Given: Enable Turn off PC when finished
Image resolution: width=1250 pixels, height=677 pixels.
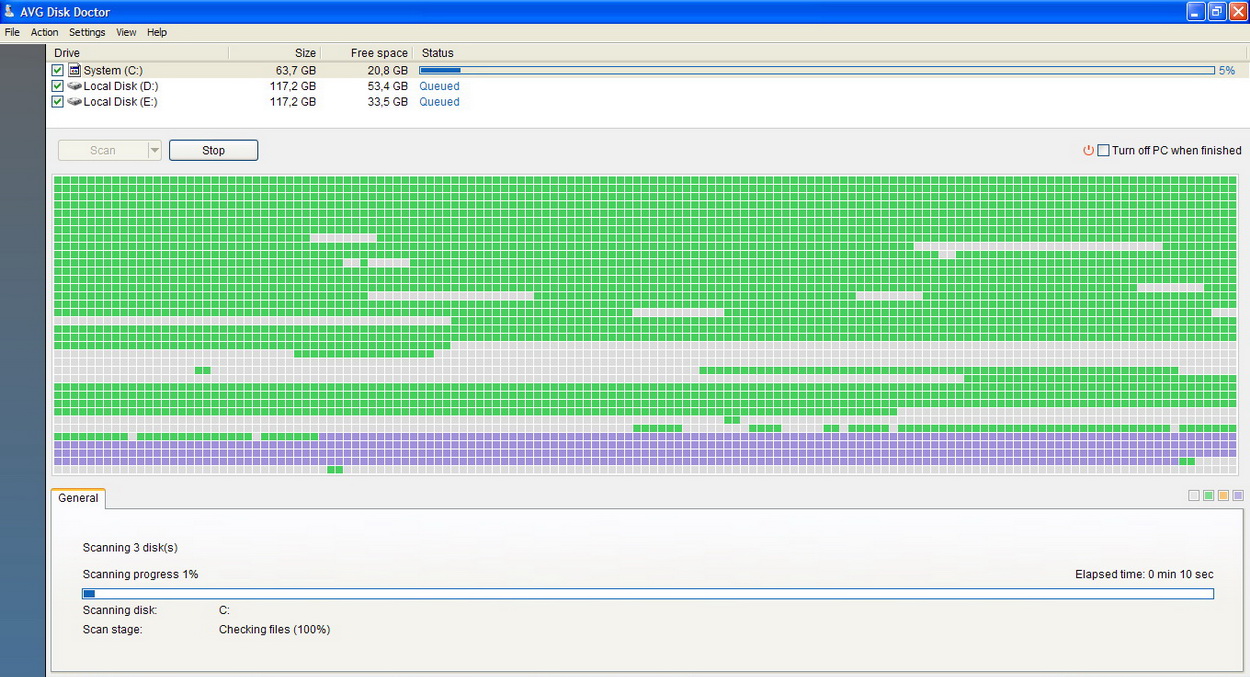Looking at the screenshot, I should (x=1101, y=150).
